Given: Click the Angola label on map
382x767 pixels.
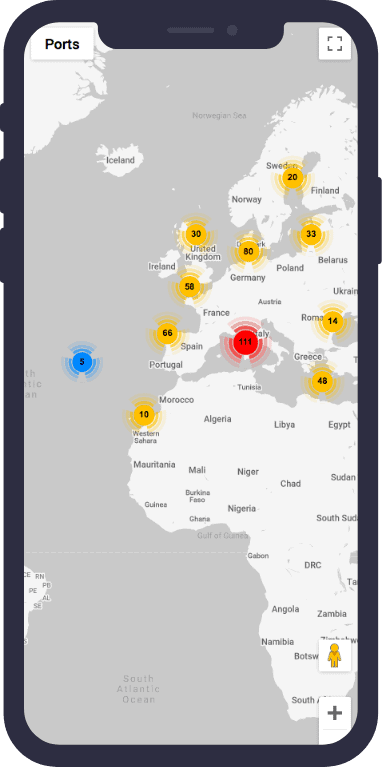Looking at the screenshot, I should pos(286,609).
